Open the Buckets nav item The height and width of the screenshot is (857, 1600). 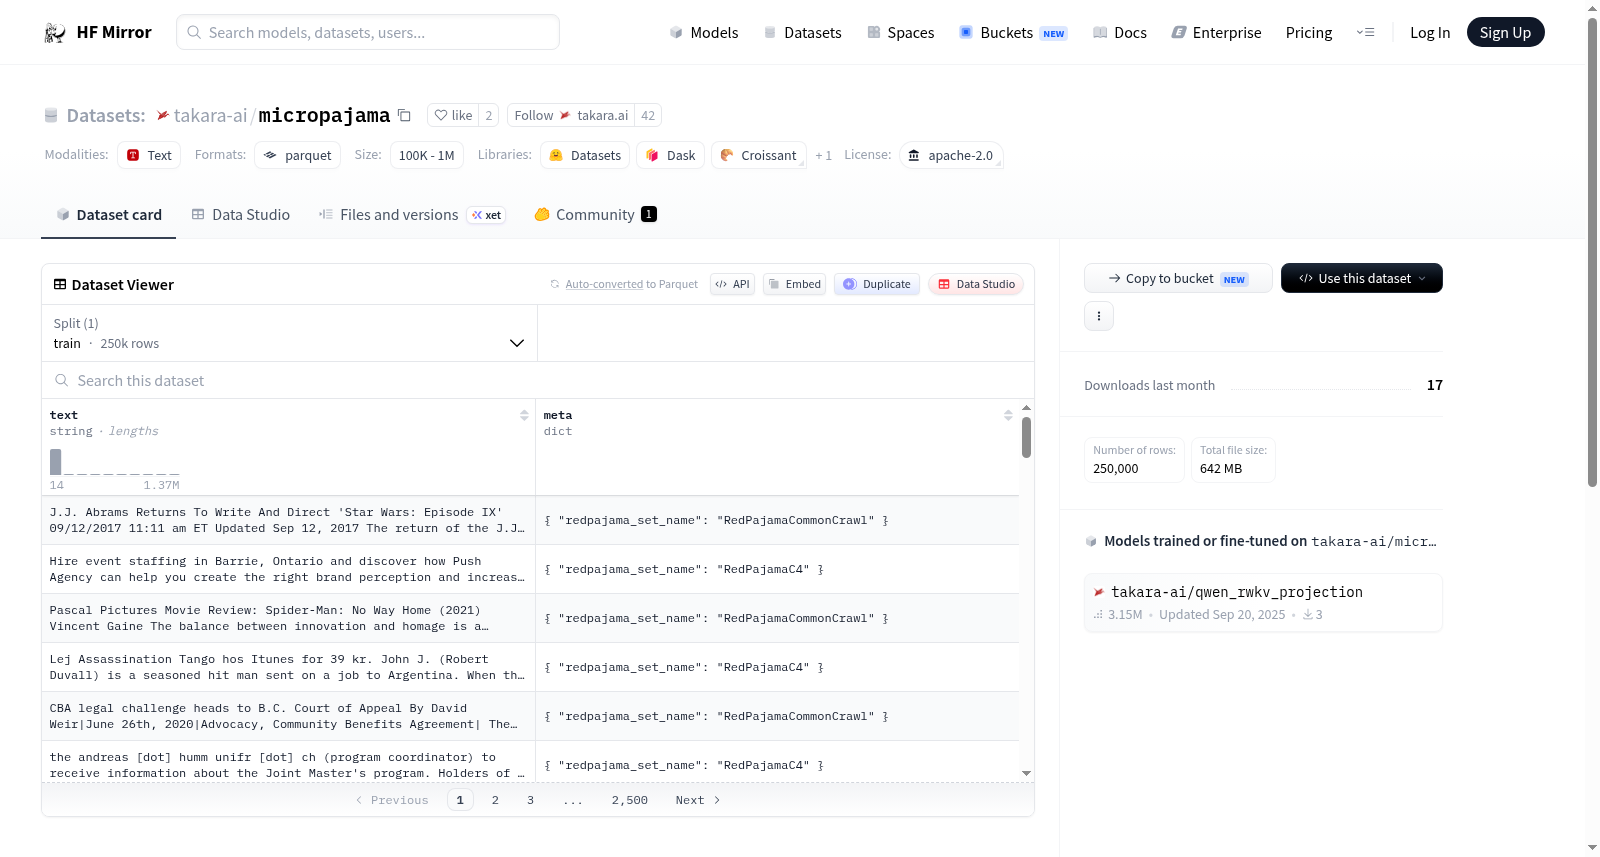1012,33
